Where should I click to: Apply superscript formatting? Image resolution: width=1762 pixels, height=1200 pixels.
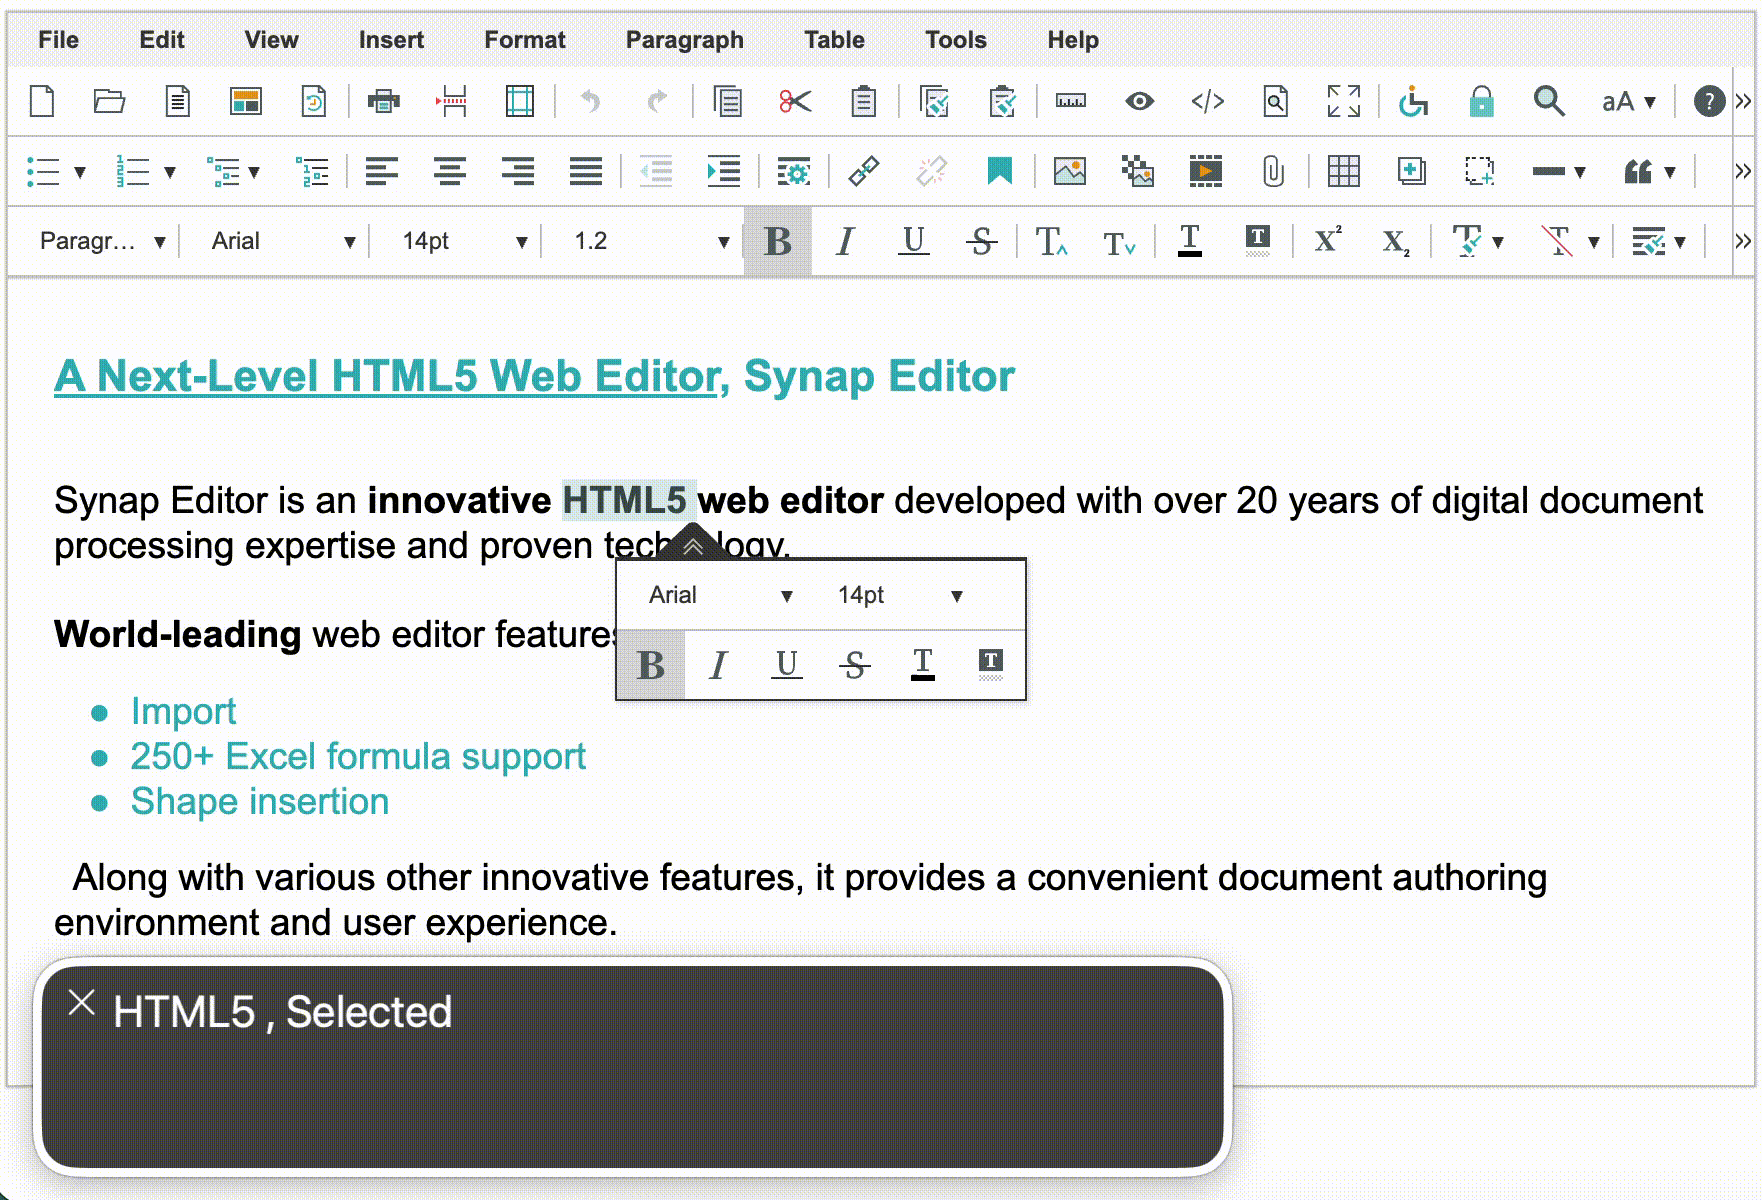click(x=1327, y=241)
